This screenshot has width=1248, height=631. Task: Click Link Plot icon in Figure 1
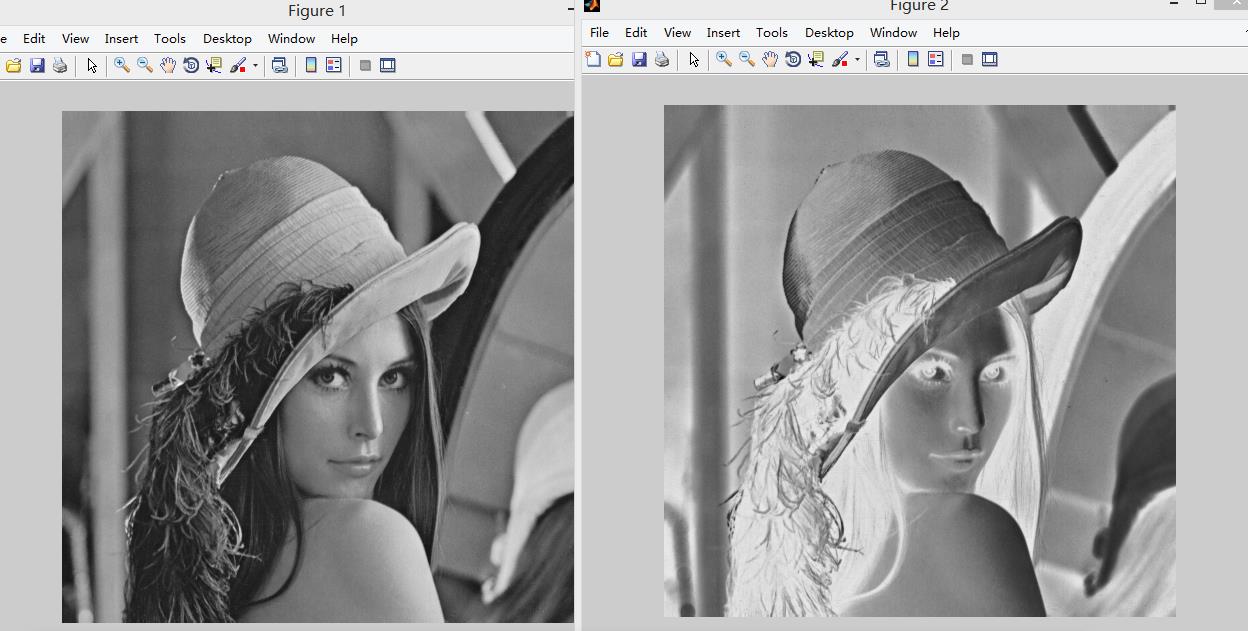[280, 66]
